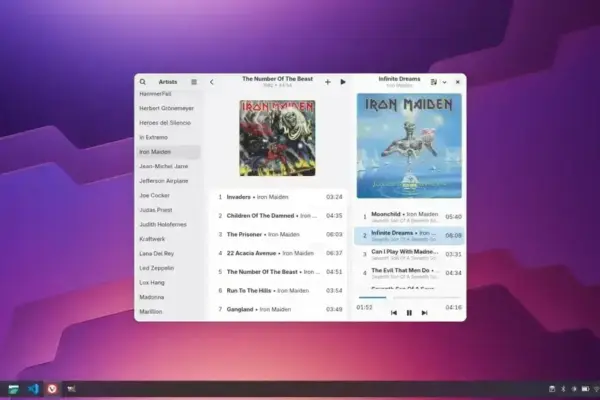Select artist Judas Priest
Image resolution: width=600 pixels, height=400 pixels.
pyautogui.click(x=168, y=210)
